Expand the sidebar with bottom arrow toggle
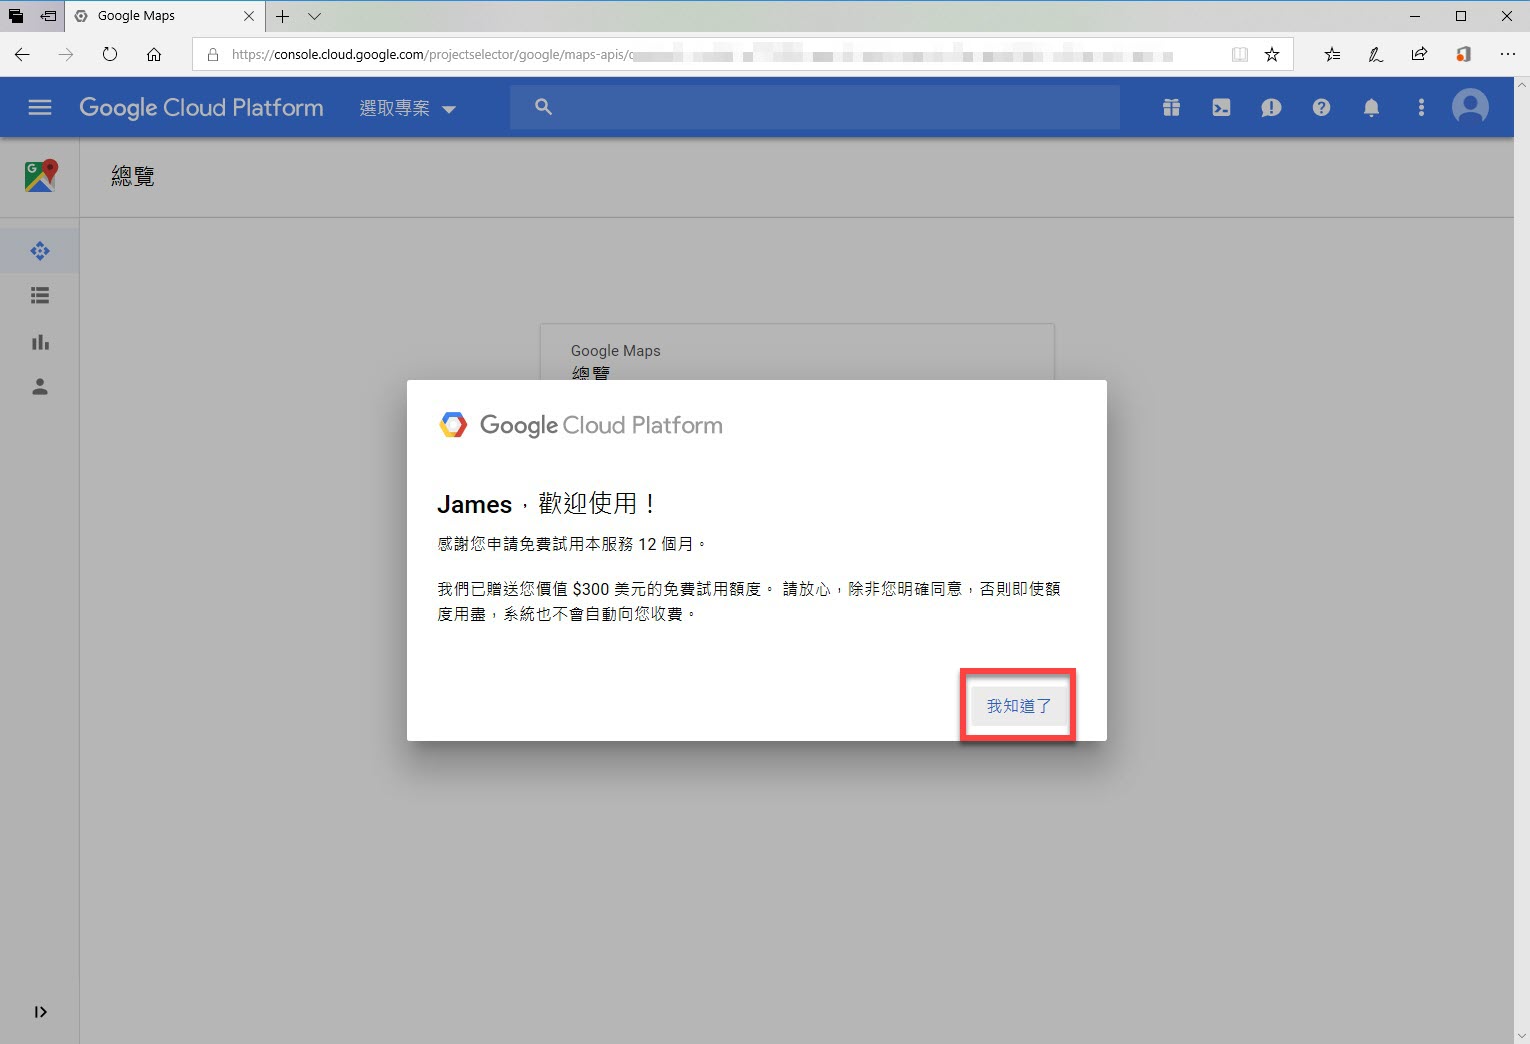Screen dimensions: 1530x1044 [40, 1012]
